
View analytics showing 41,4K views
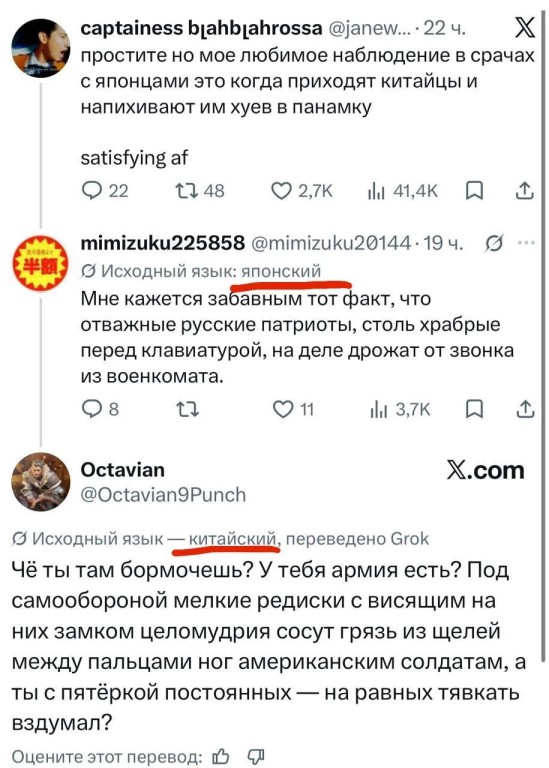click(403, 190)
